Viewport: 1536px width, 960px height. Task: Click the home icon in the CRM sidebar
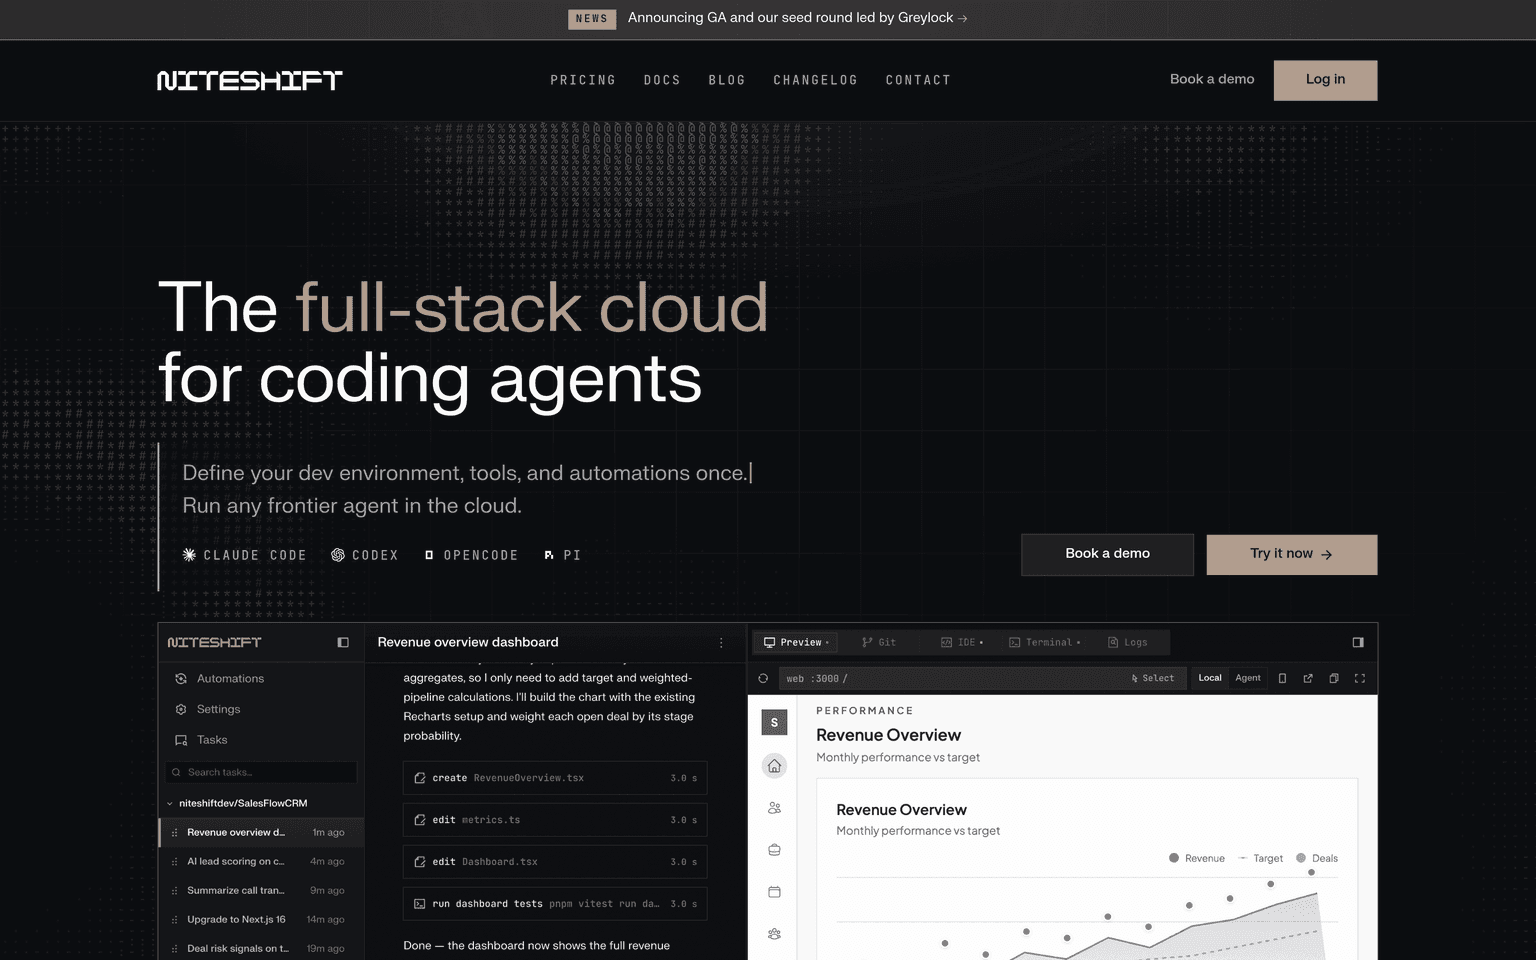(774, 766)
